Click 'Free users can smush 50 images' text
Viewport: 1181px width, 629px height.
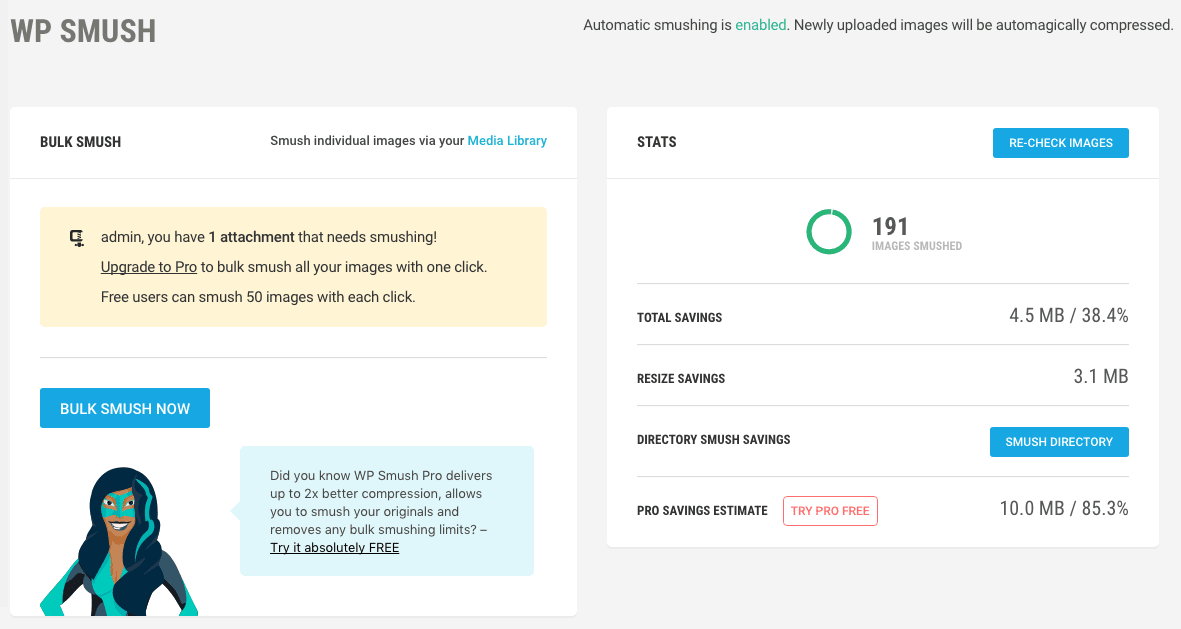pos(258,298)
